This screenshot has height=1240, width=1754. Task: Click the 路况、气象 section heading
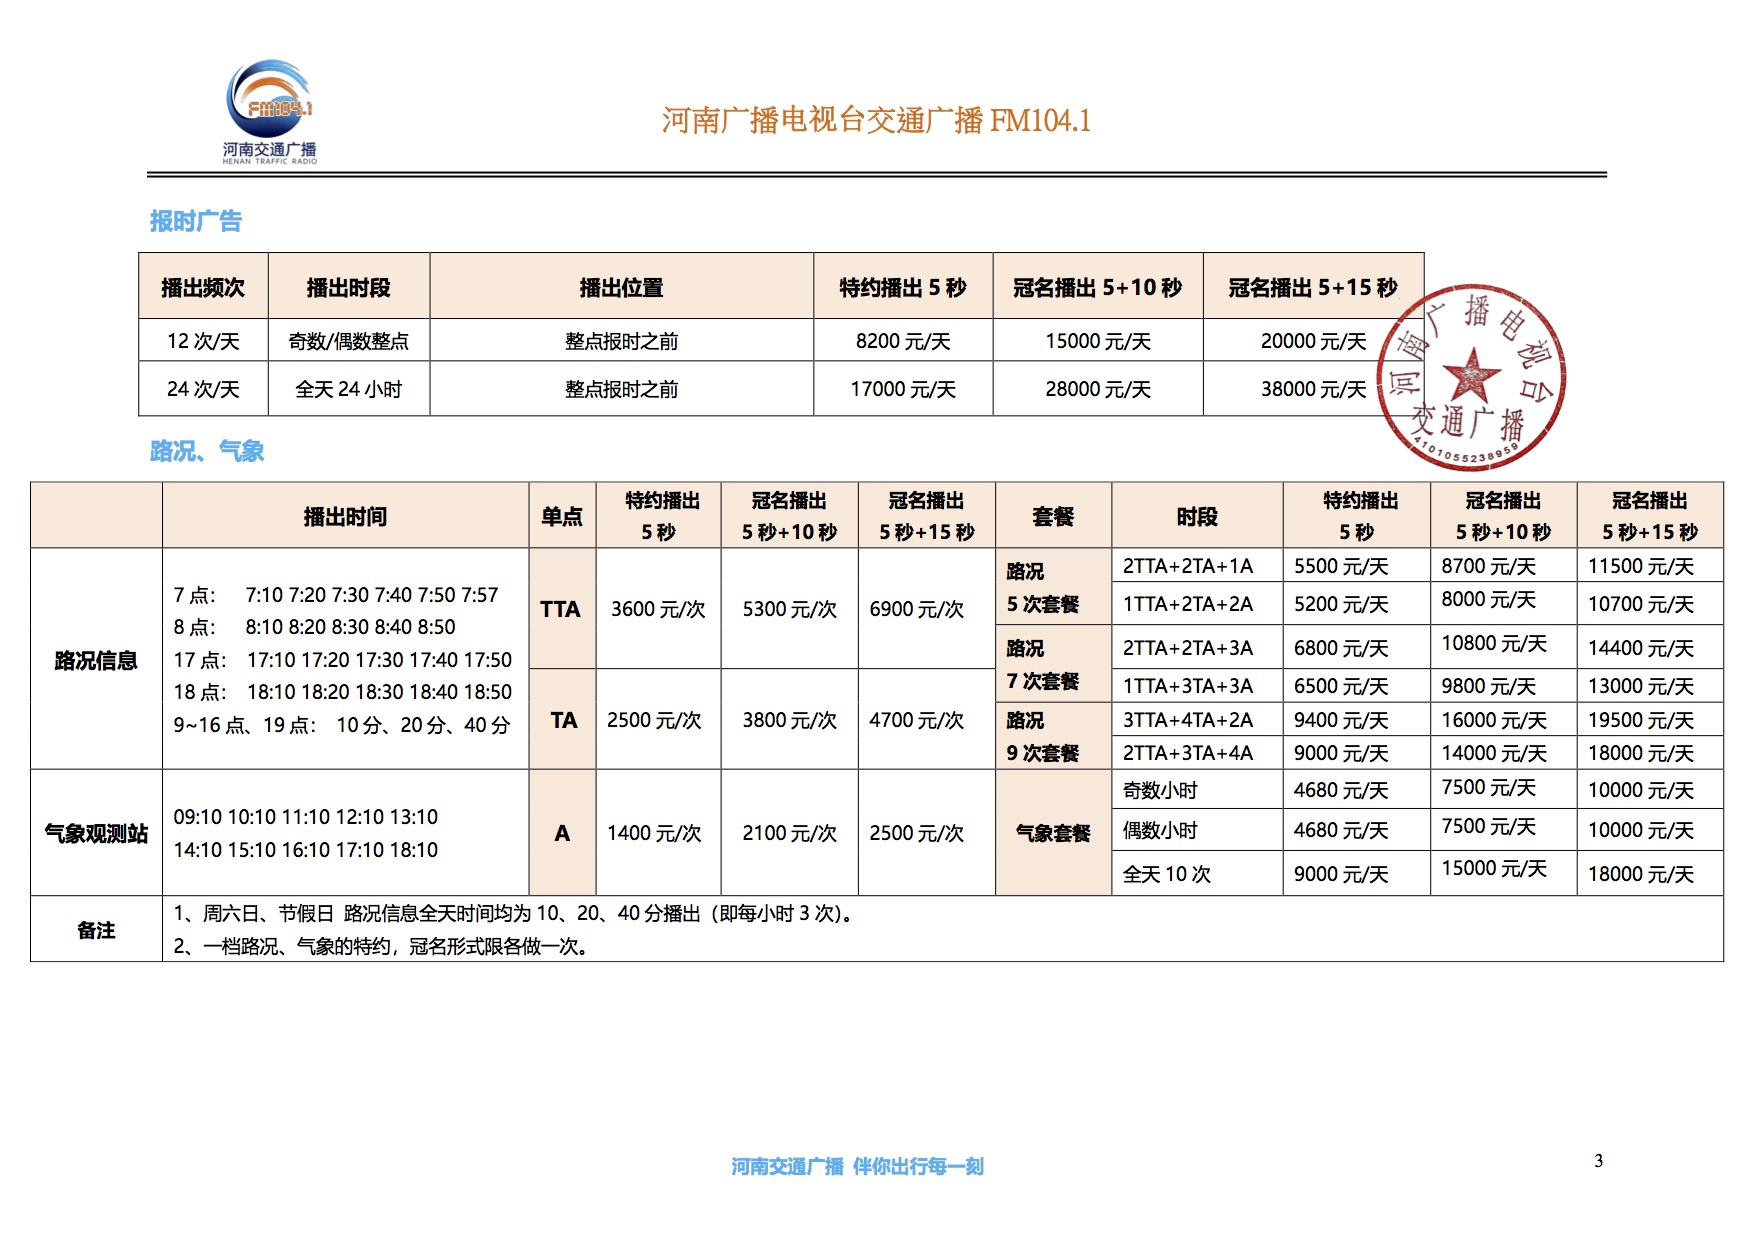pos(207,451)
